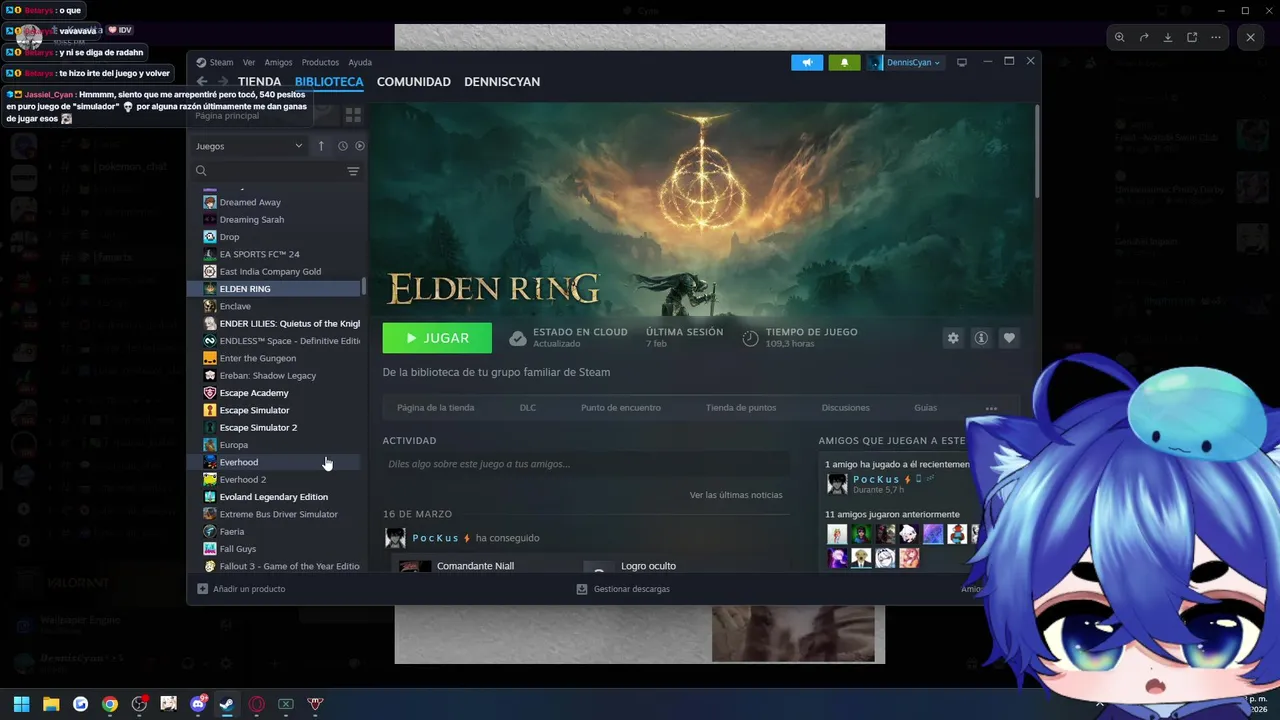Click the cloud status icon

pyautogui.click(x=518, y=338)
